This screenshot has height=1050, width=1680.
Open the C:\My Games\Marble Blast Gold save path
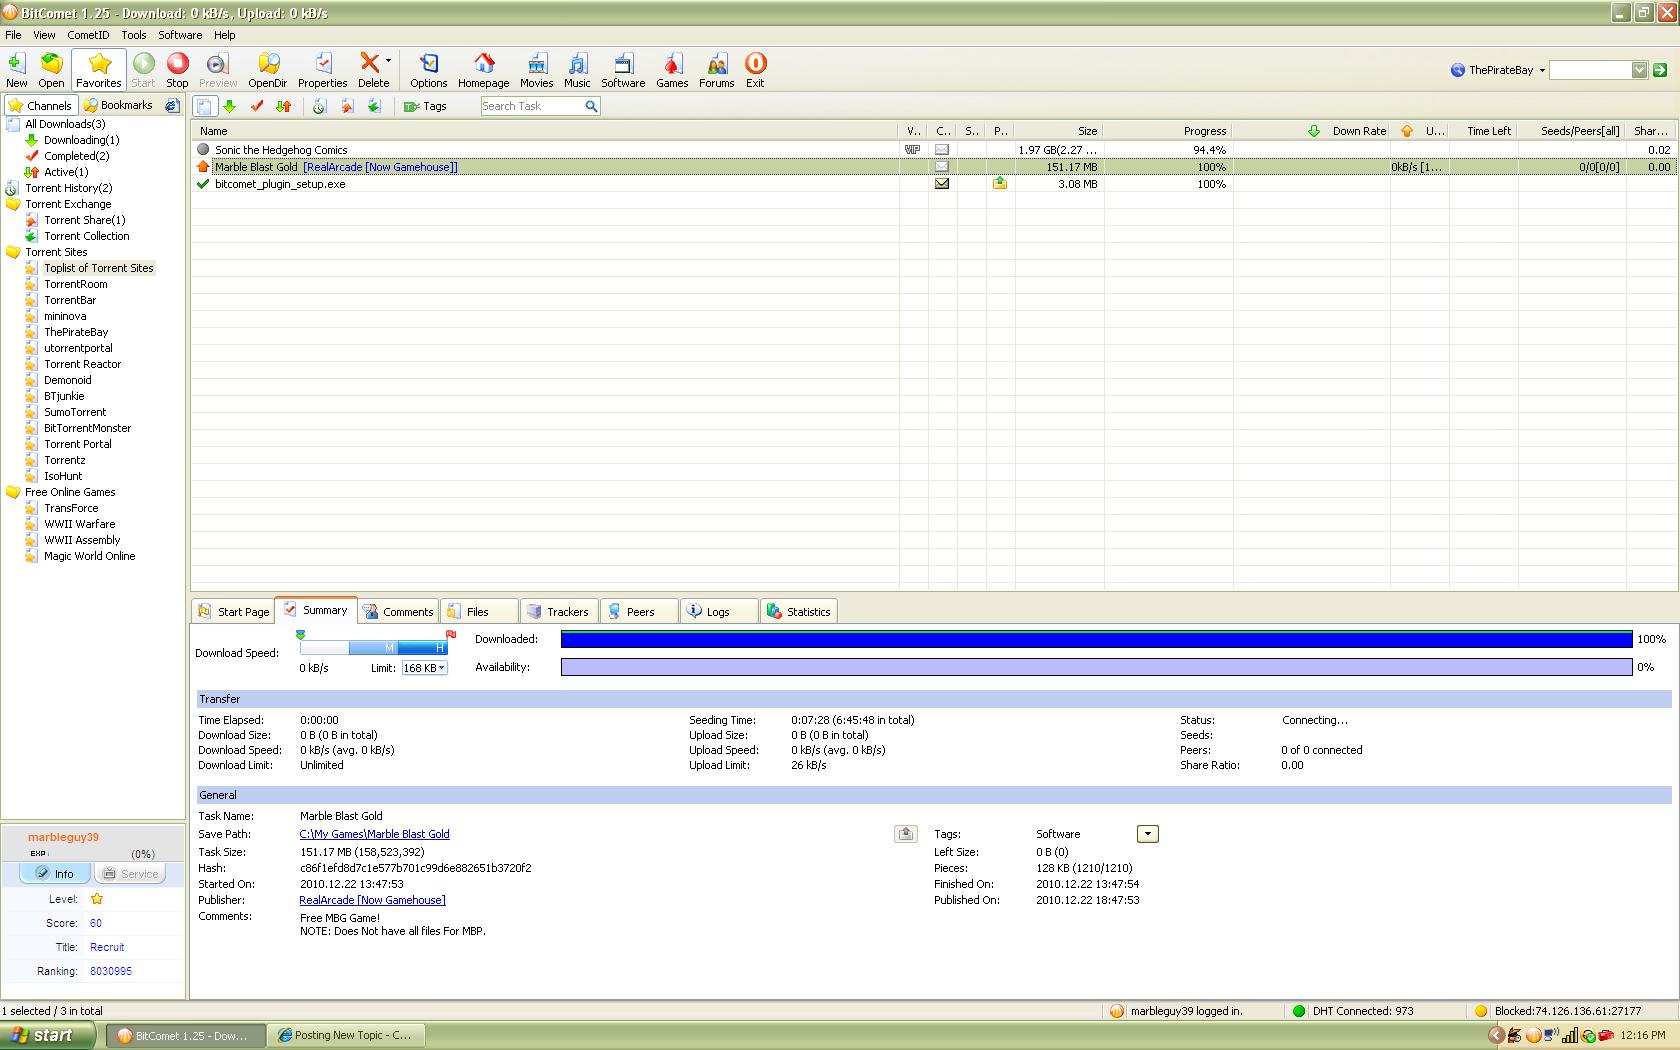(374, 834)
